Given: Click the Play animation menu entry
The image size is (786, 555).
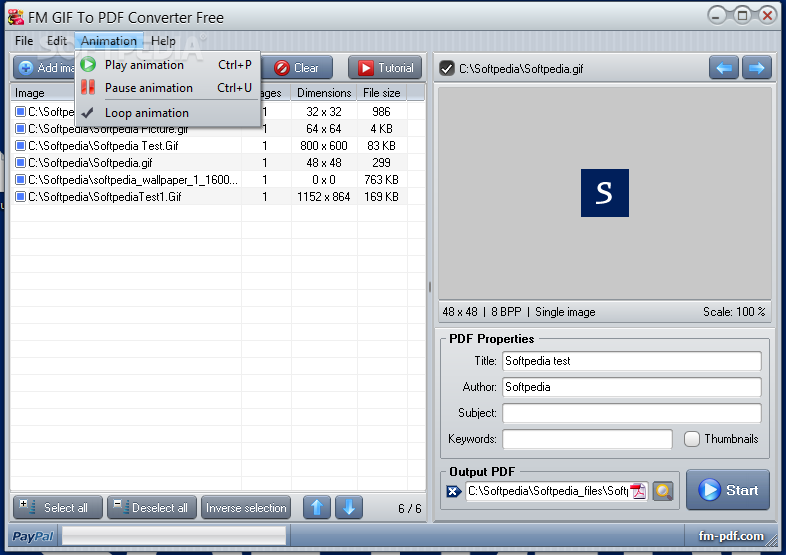Looking at the screenshot, I should point(167,65).
